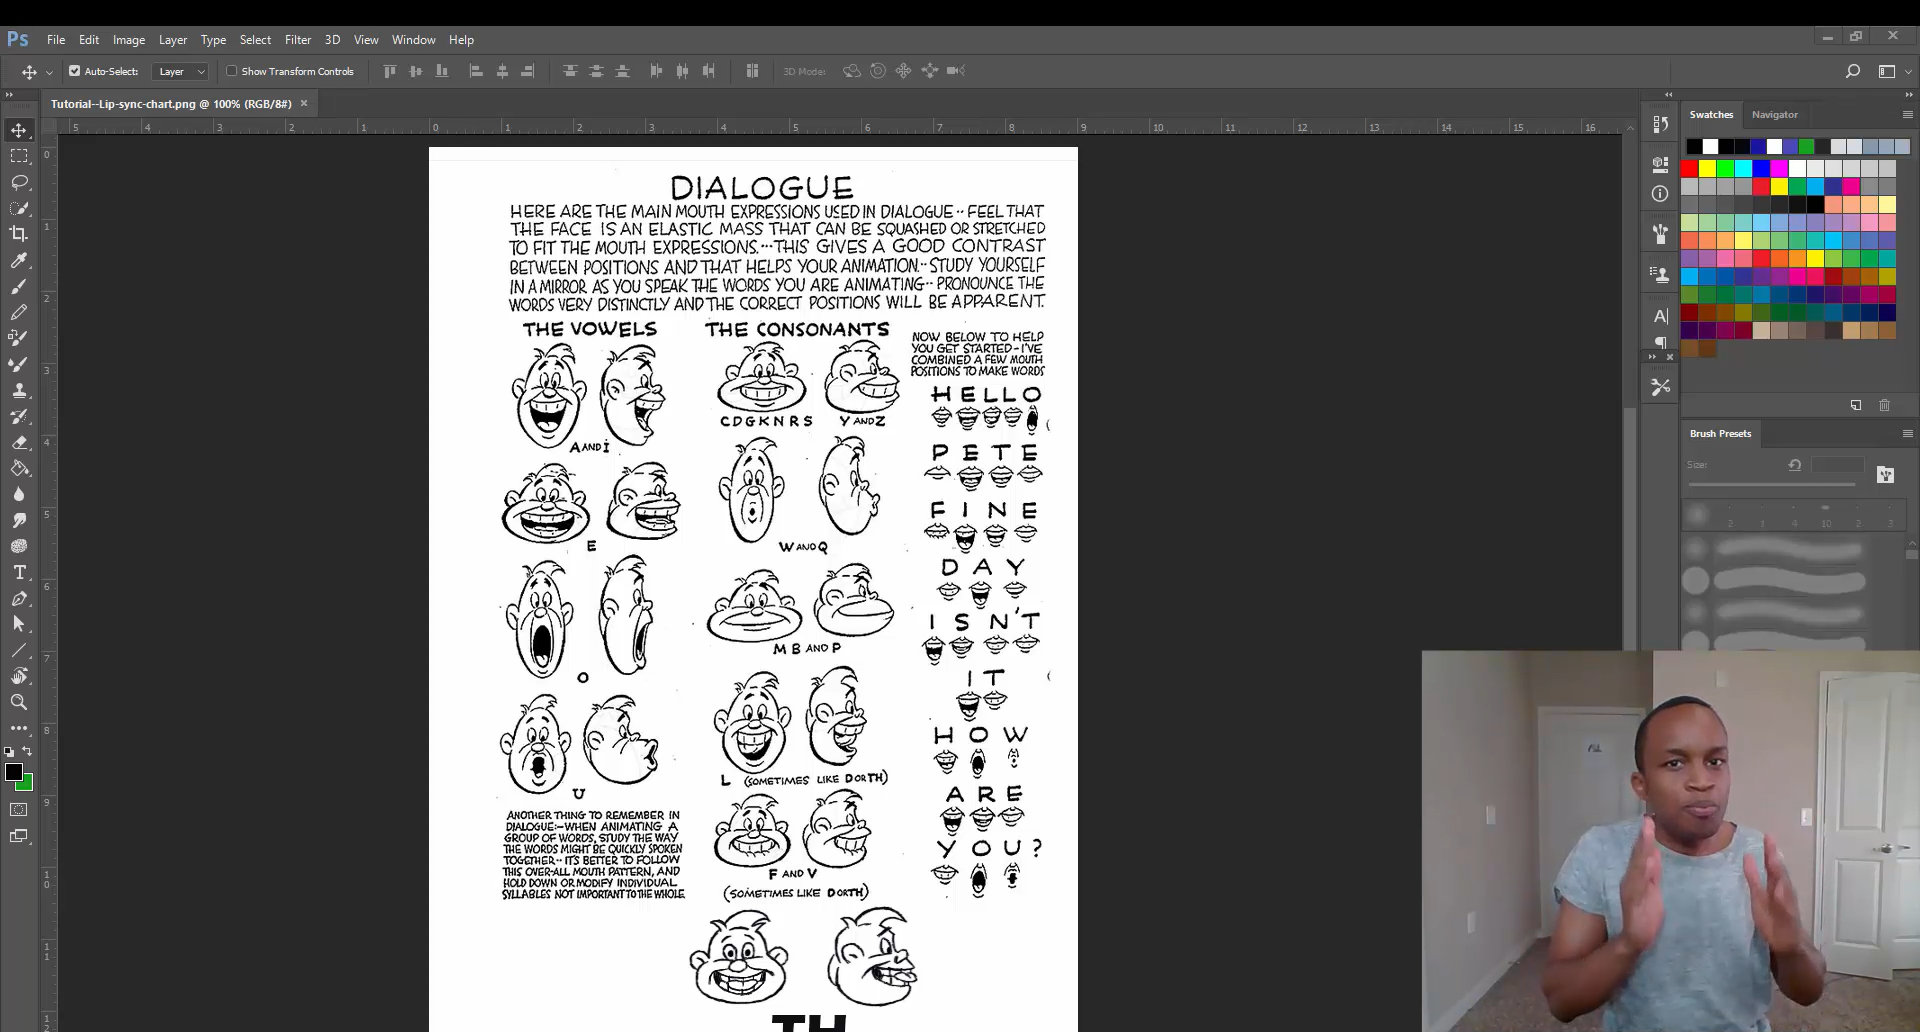Select the Quick Selection tool

pyautogui.click(x=19, y=208)
